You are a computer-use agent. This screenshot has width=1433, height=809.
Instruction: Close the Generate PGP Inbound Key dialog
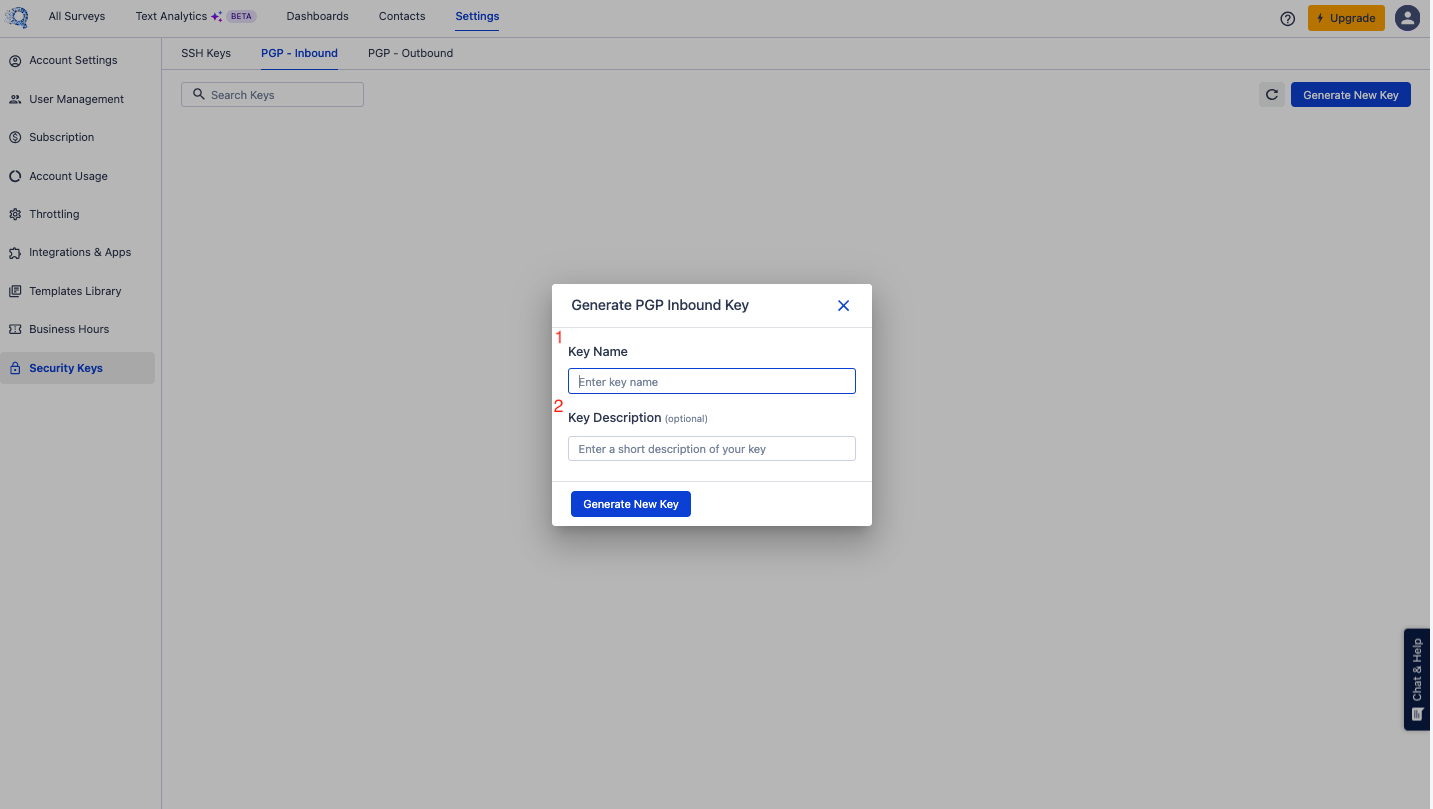843,306
